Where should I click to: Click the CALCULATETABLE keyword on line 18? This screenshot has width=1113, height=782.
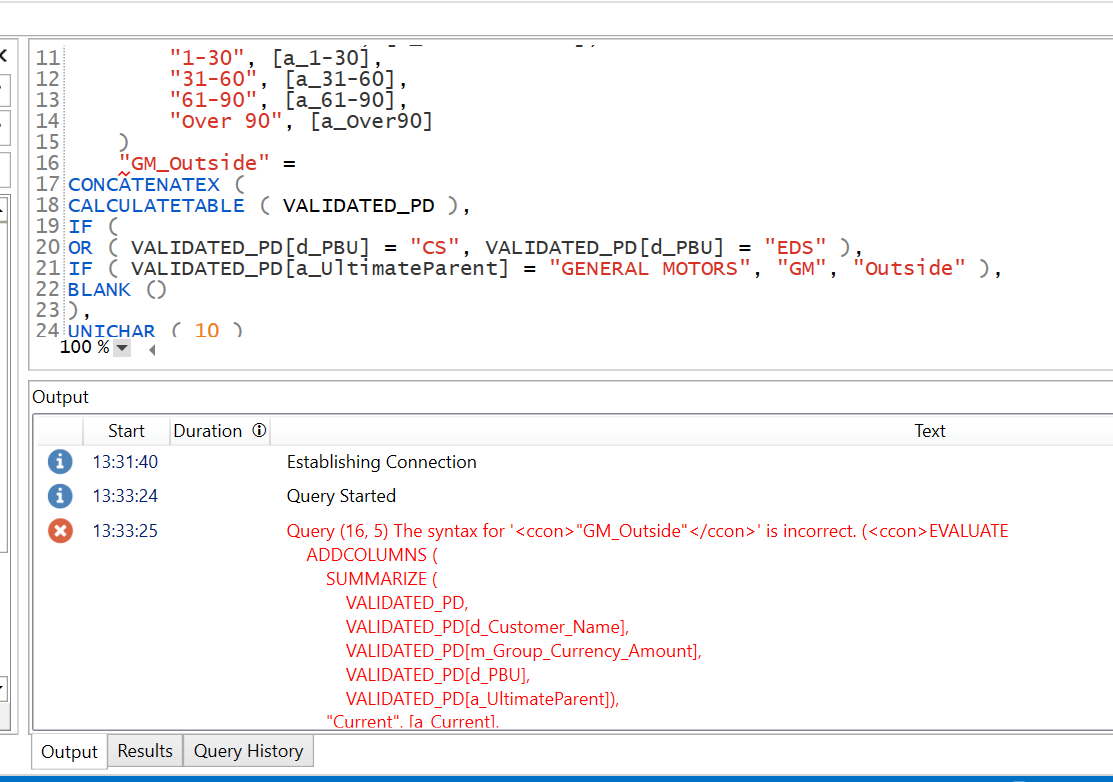point(156,206)
